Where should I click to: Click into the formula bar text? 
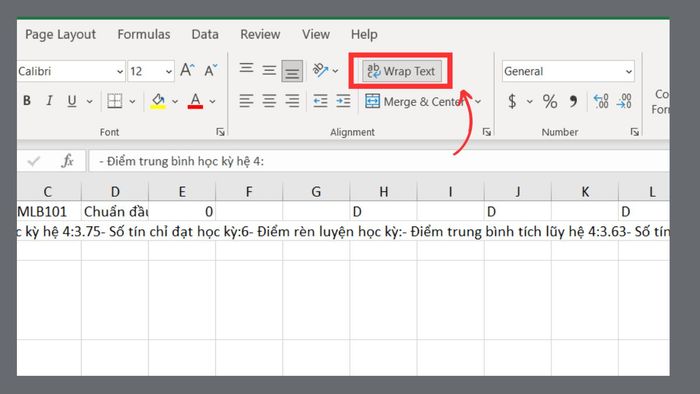tap(379, 161)
